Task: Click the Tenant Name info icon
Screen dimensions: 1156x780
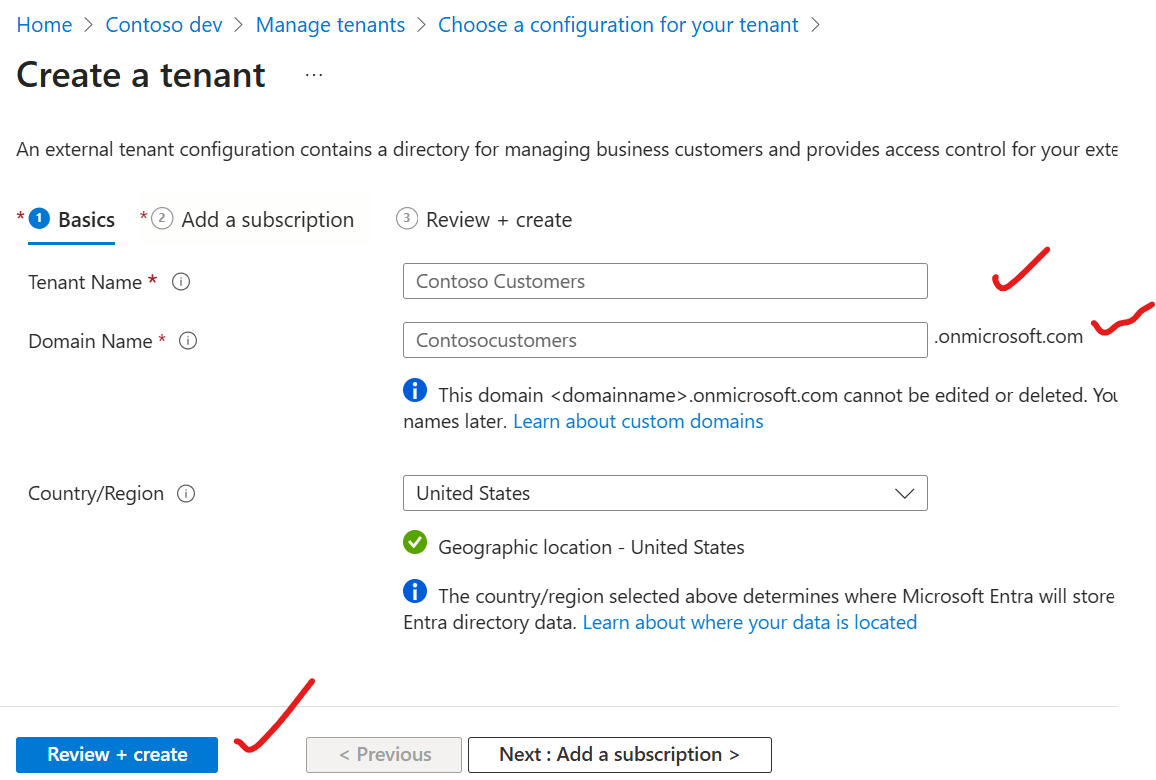Action: (181, 282)
